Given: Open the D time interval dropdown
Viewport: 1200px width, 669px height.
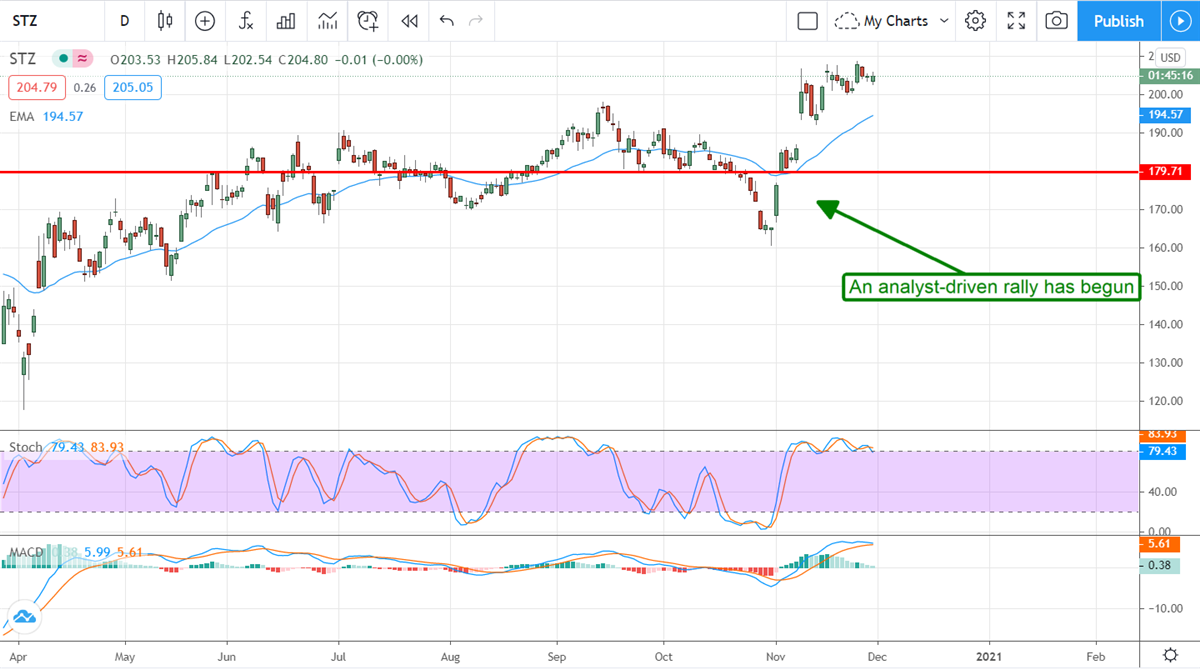Looking at the screenshot, I should (124, 21).
